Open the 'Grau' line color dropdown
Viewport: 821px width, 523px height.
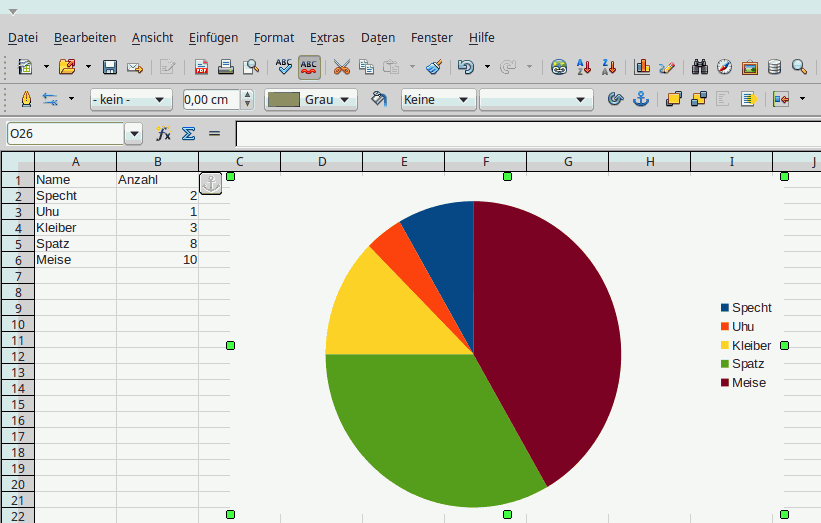(x=311, y=100)
